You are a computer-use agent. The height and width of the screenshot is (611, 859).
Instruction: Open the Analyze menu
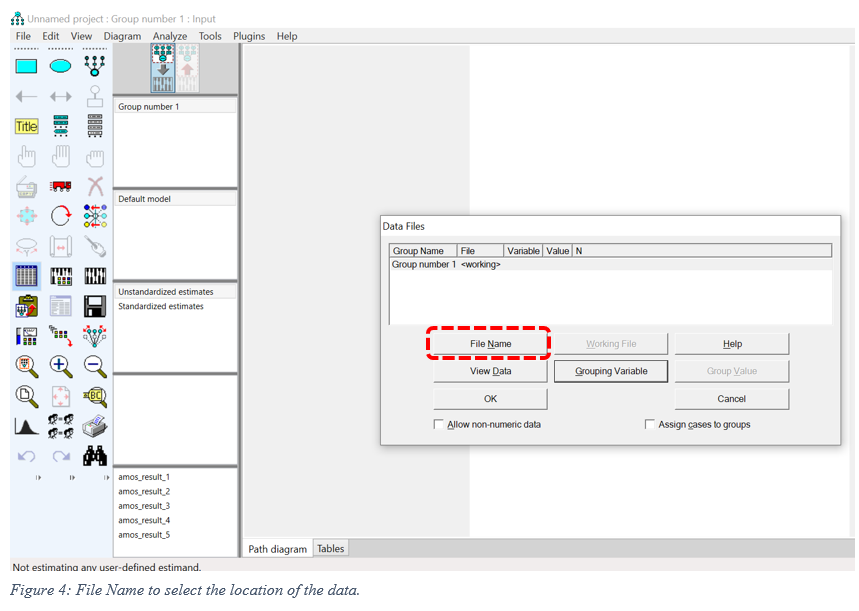click(x=169, y=36)
